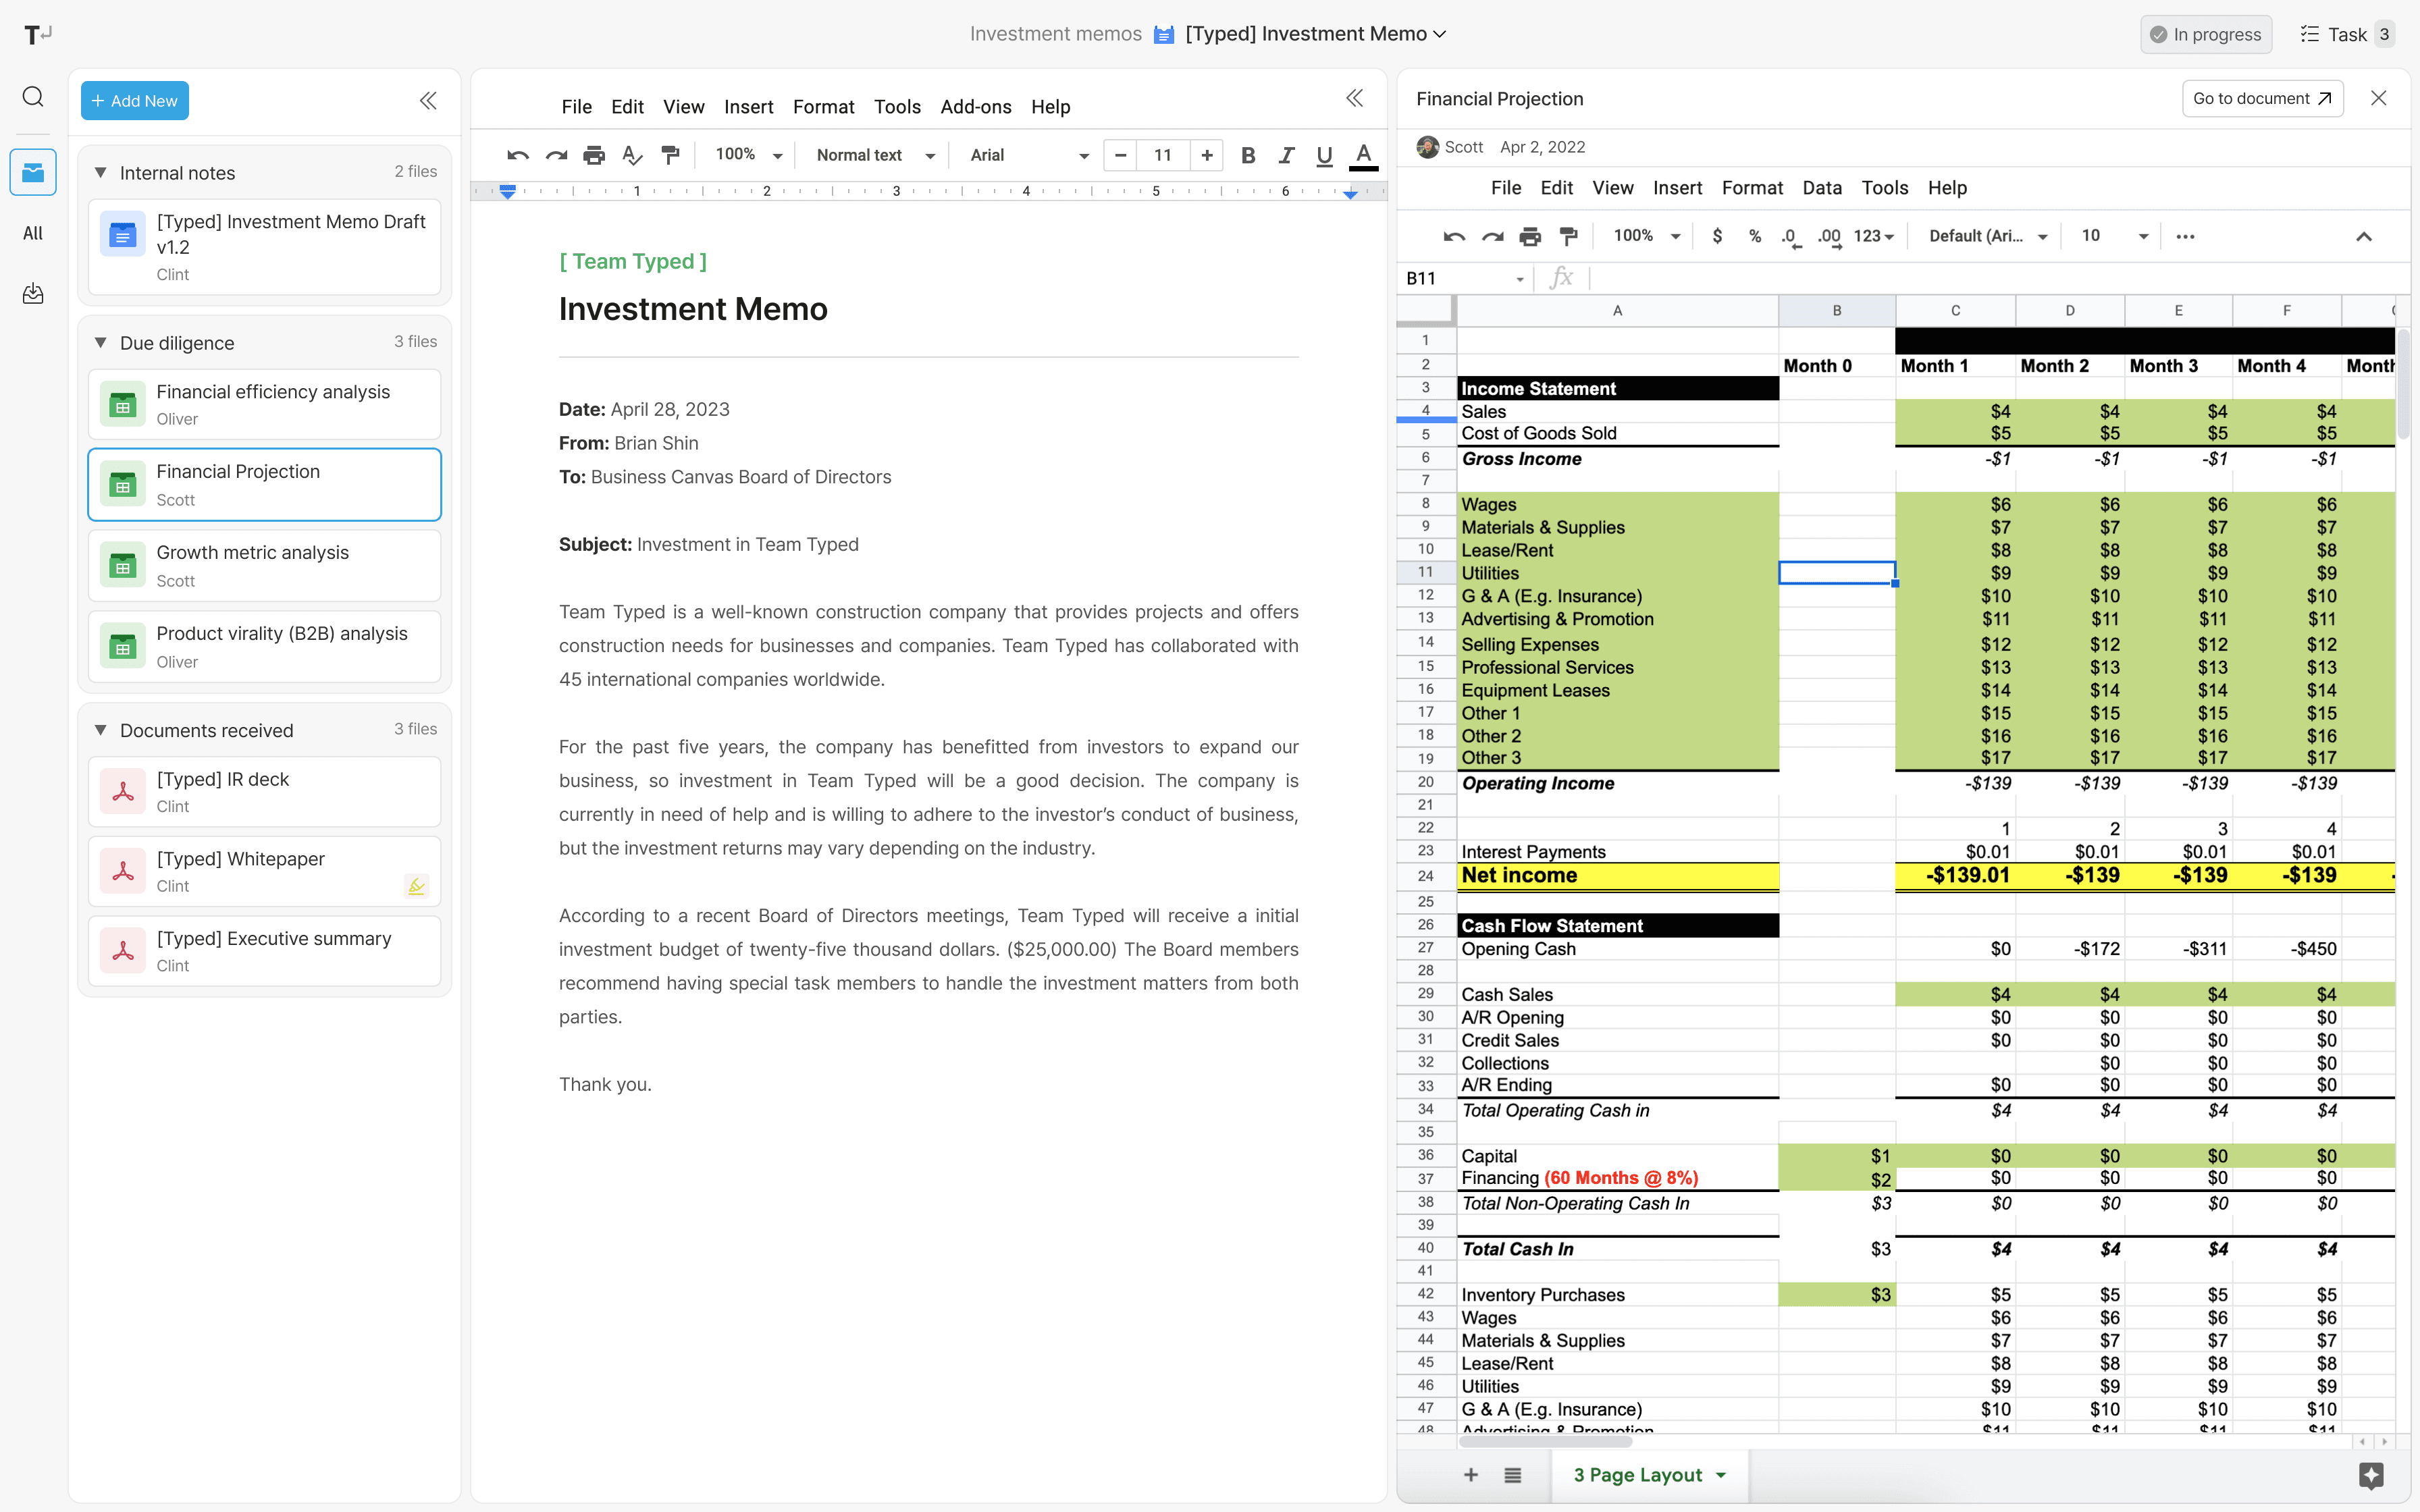Viewport: 2420px width, 1512px height.
Task: Open the Insert menu in memo editor
Action: click(x=748, y=107)
